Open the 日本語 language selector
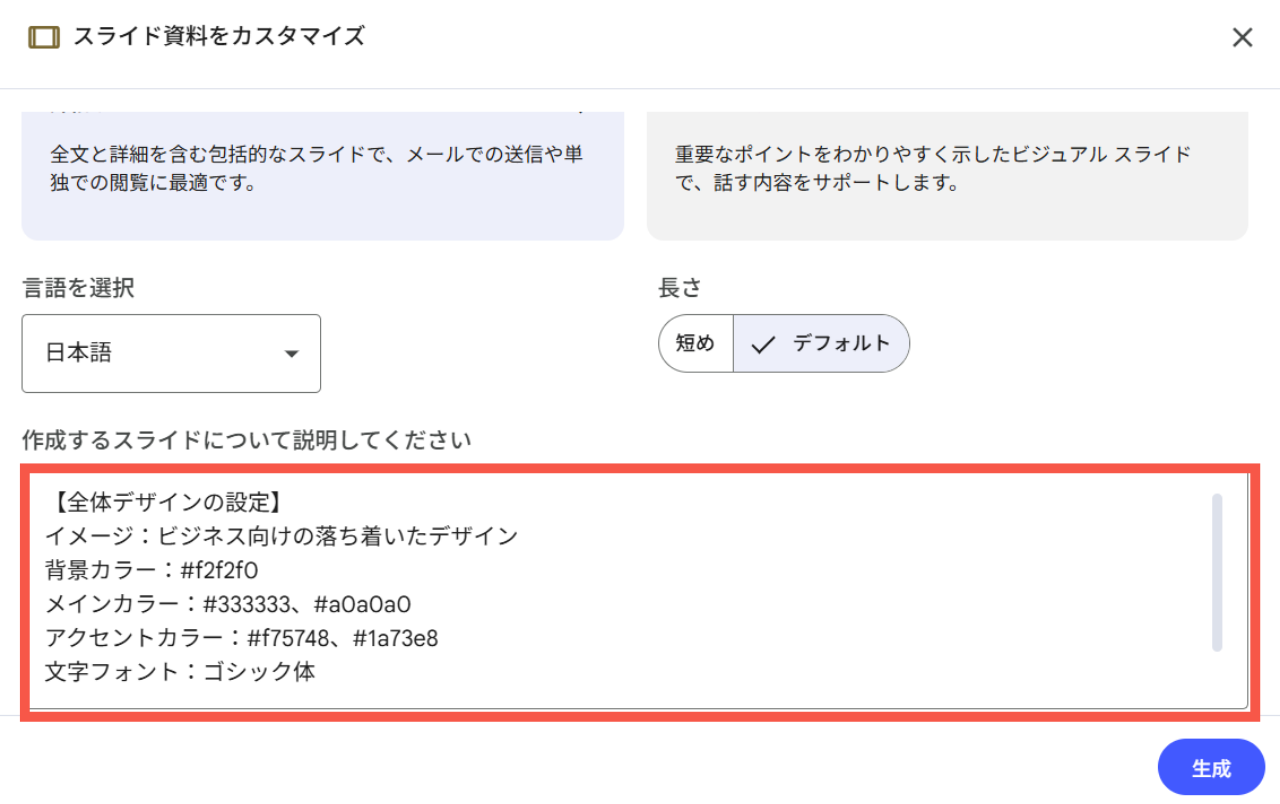 pos(171,354)
